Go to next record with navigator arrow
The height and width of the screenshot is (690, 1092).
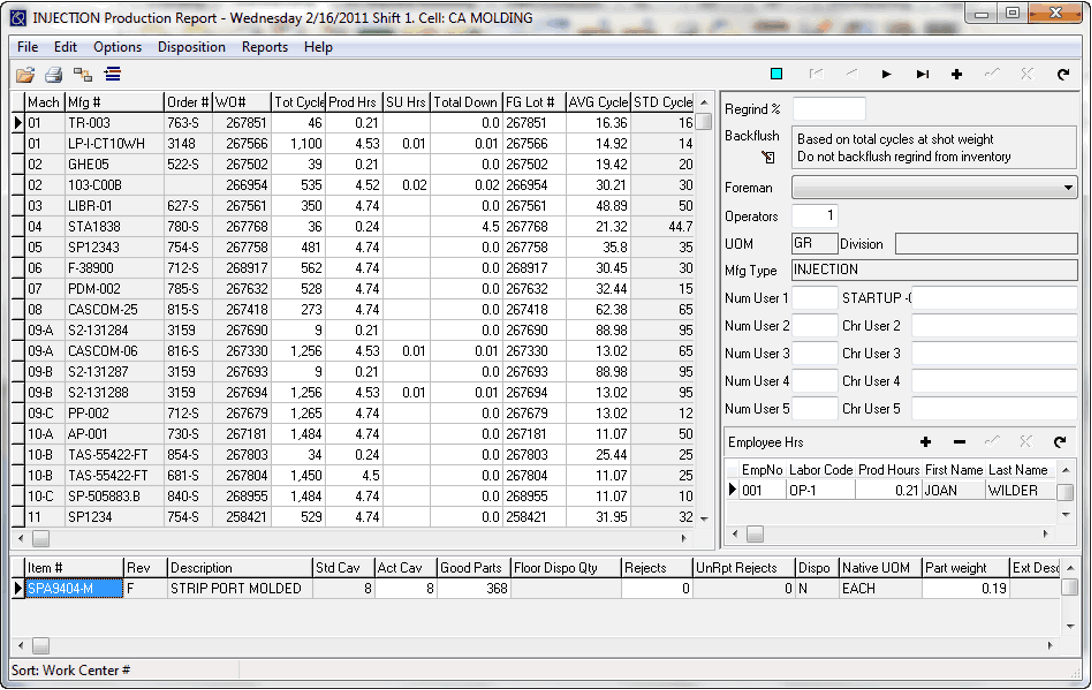(x=887, y=74)
